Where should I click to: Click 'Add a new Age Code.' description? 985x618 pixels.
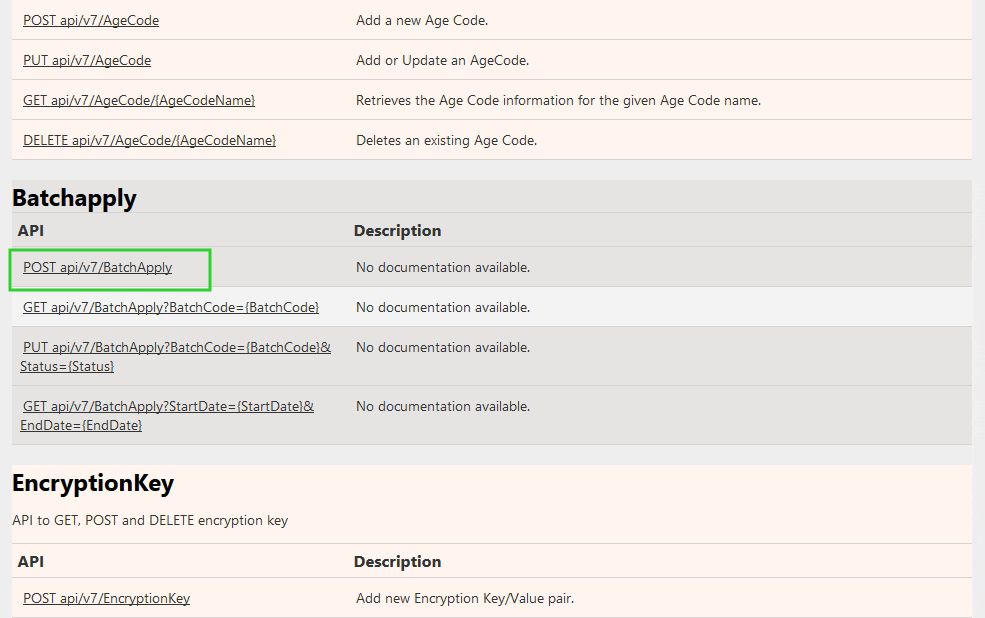click(422, 20)
